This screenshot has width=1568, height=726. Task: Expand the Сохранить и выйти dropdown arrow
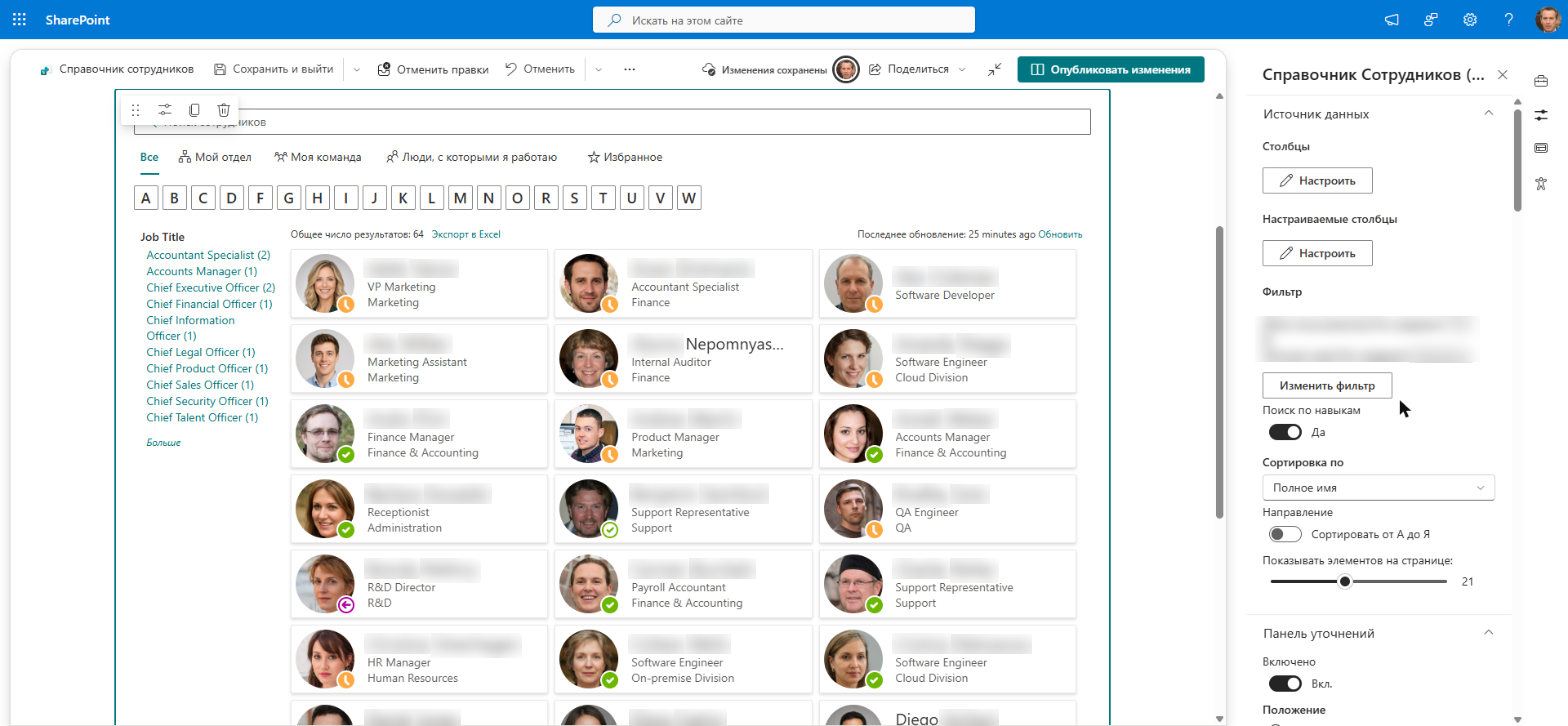pos(356,69)
